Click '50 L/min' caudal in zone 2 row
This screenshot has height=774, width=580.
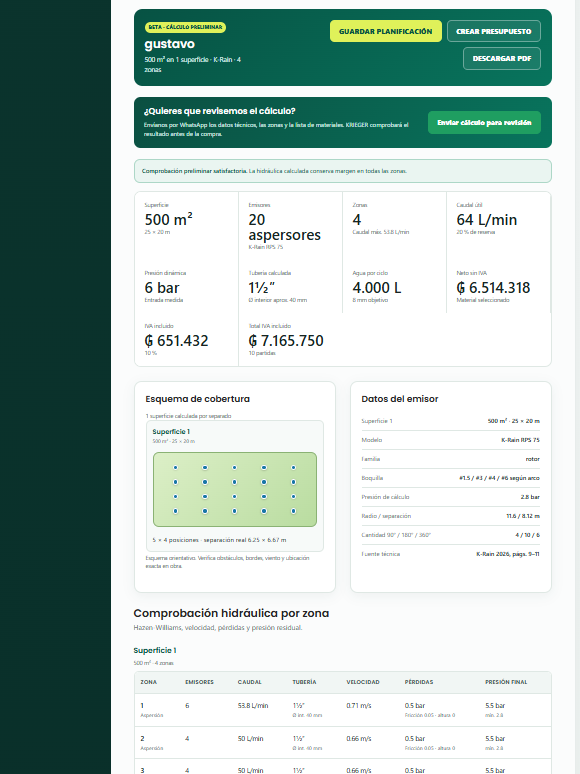coord(250,739)
